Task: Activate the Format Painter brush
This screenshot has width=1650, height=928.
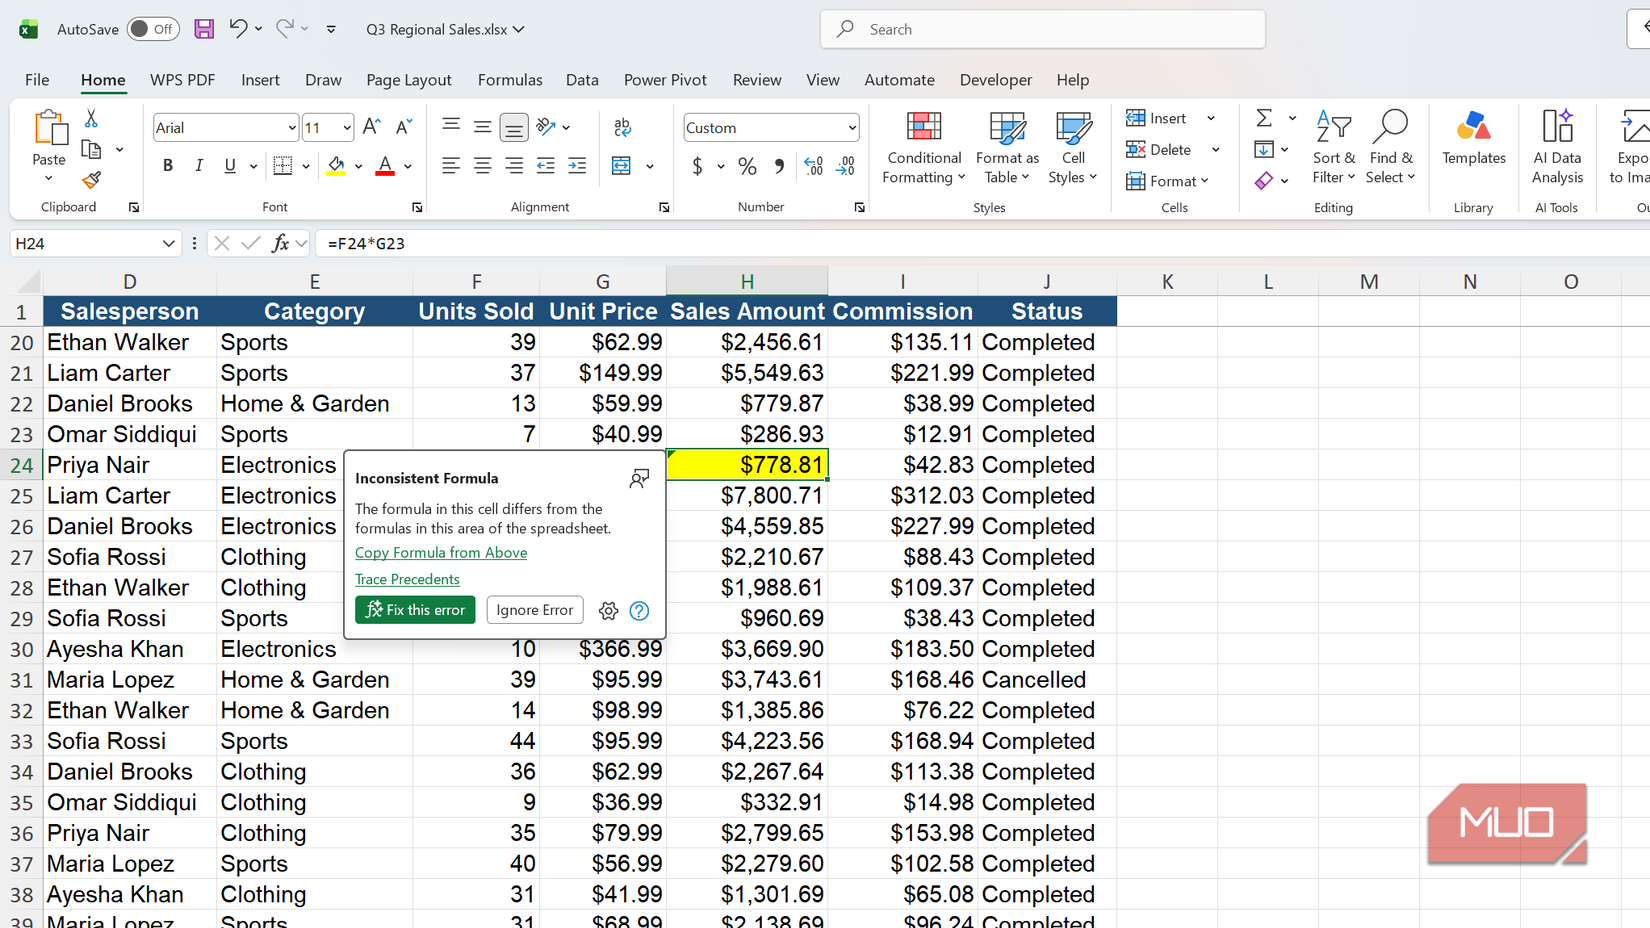Action: (91, 180)
